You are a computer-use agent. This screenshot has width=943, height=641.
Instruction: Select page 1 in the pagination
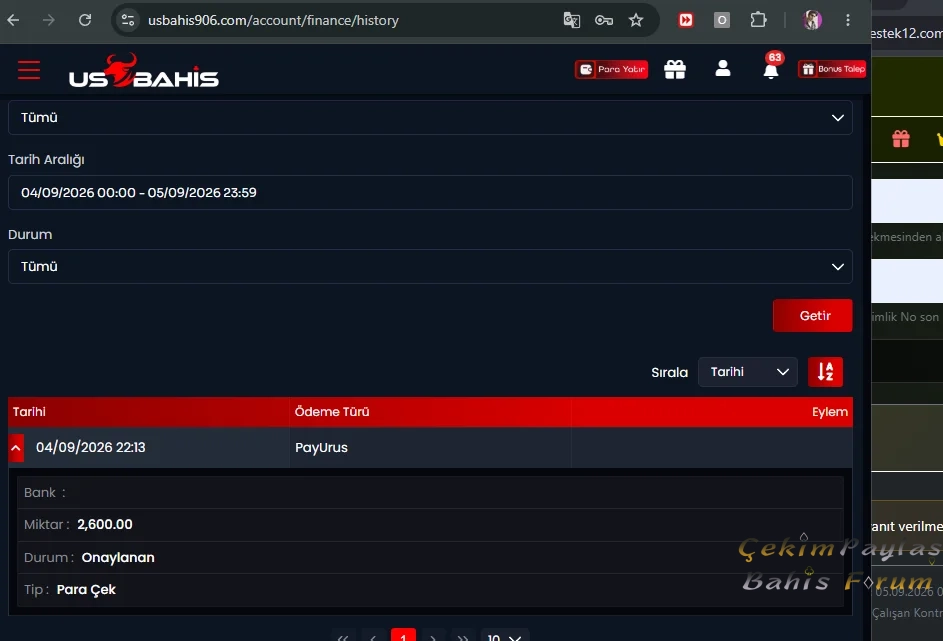(403, 635)
